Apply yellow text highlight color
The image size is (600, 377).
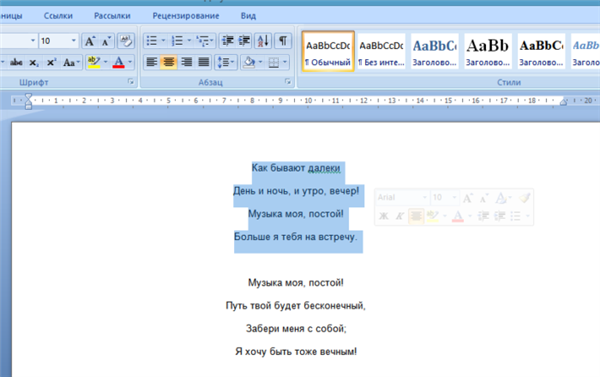pos(93,62)
